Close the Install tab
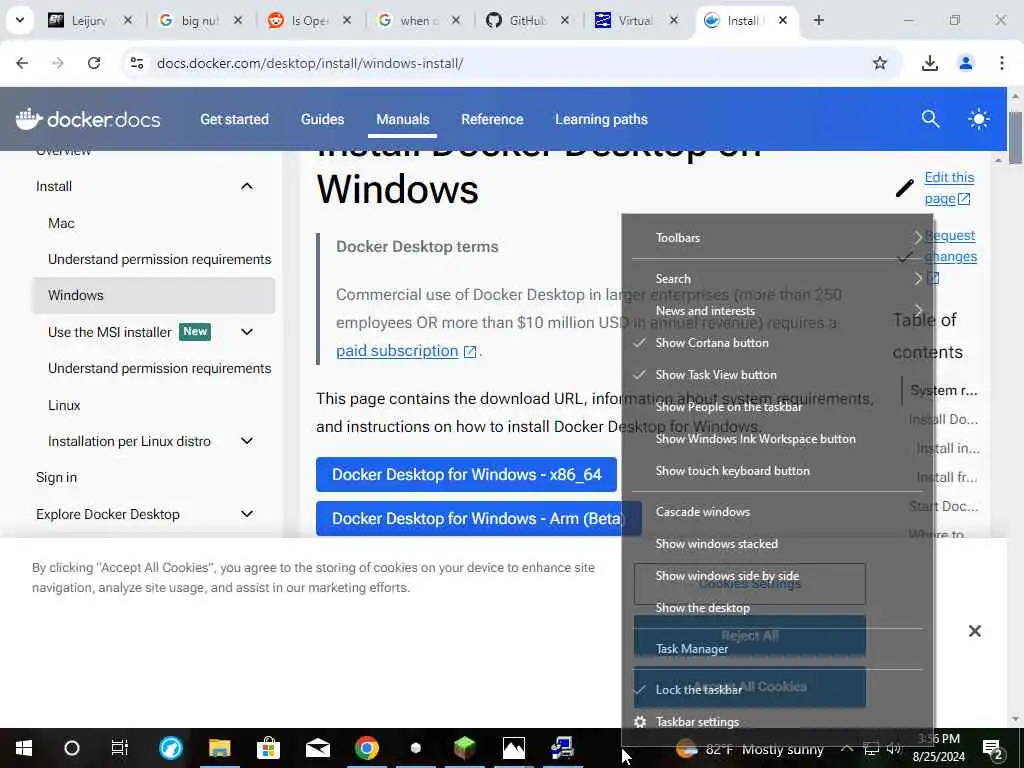The image size is (1024, 768). (782, 20)
